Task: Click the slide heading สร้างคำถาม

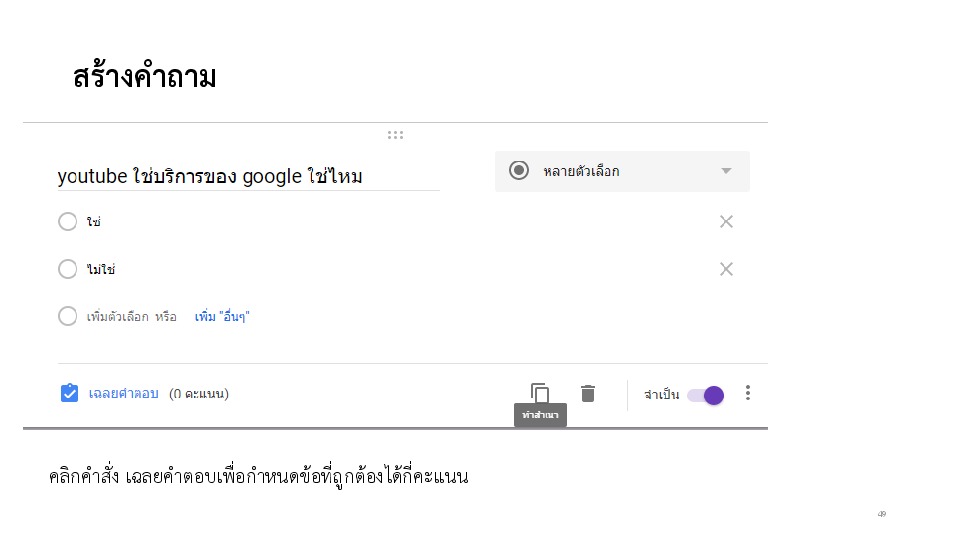Action: click(x=144, y=77)
